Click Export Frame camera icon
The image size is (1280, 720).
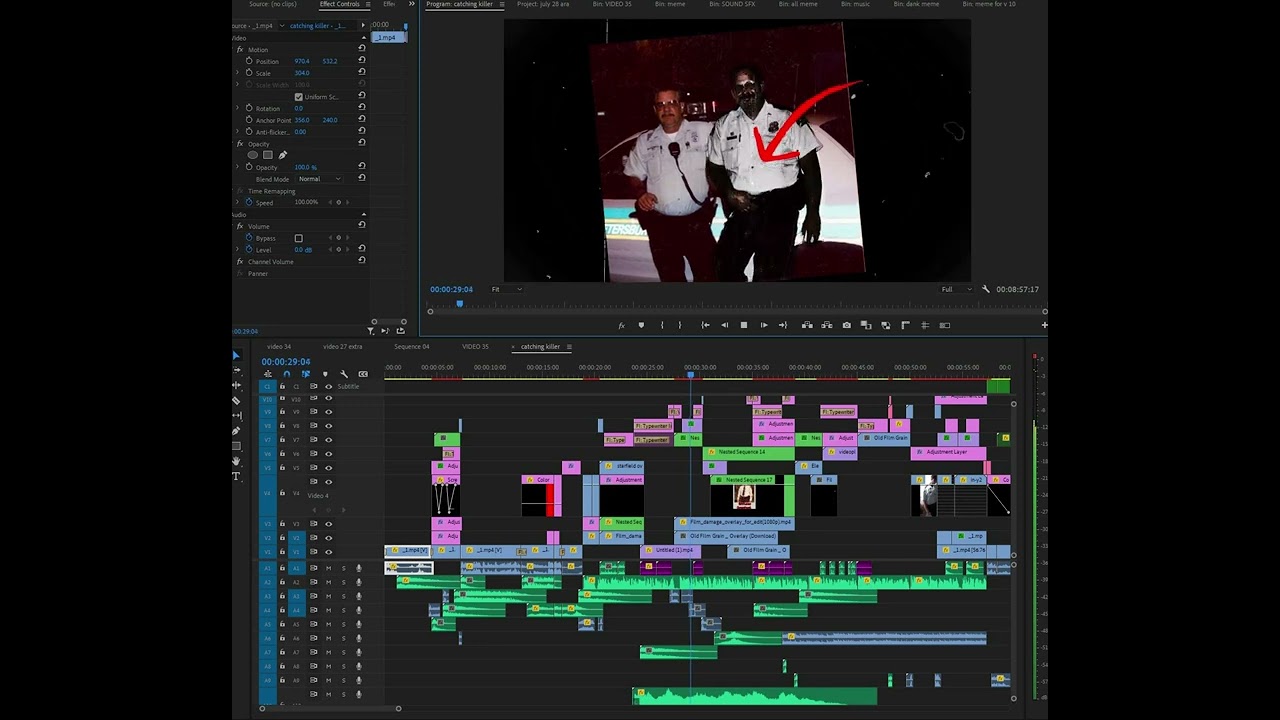(x=846, y=325)
